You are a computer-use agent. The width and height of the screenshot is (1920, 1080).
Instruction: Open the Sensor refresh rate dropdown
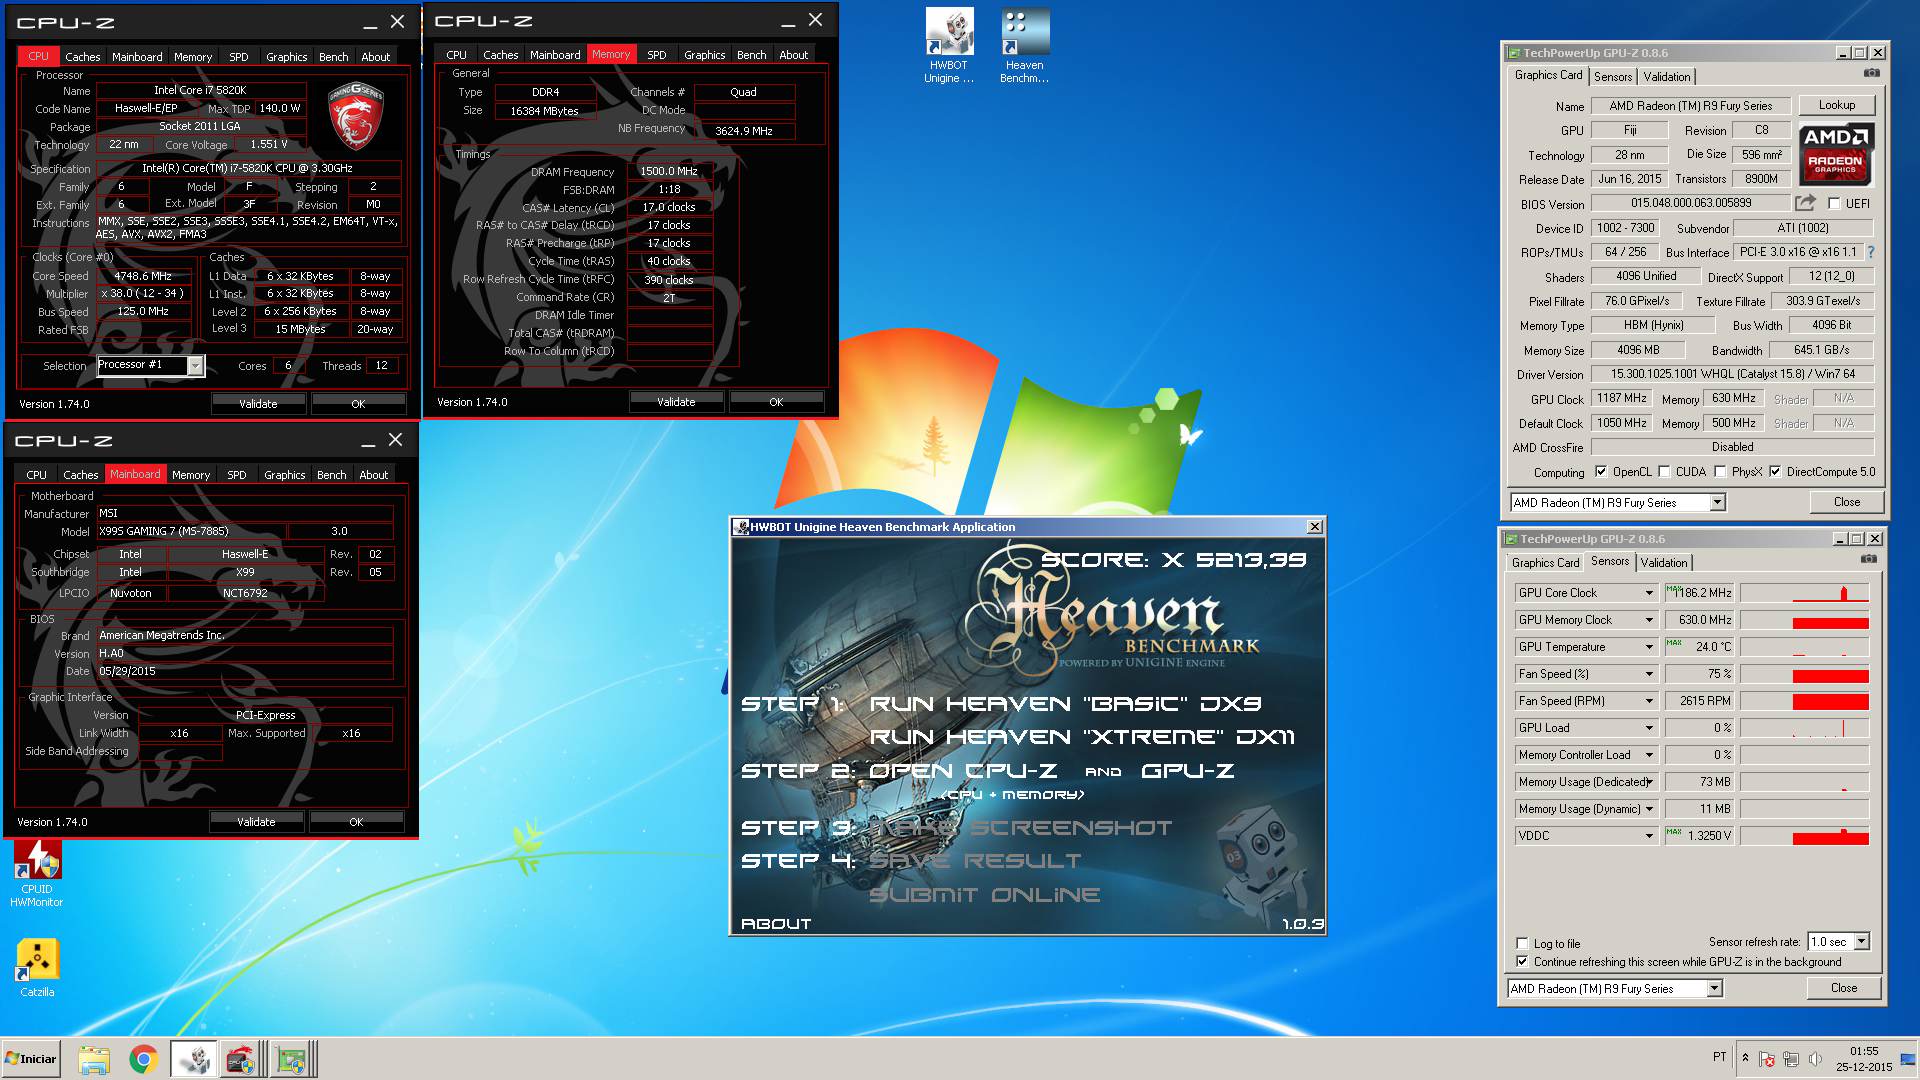[x=1862, y=941]
